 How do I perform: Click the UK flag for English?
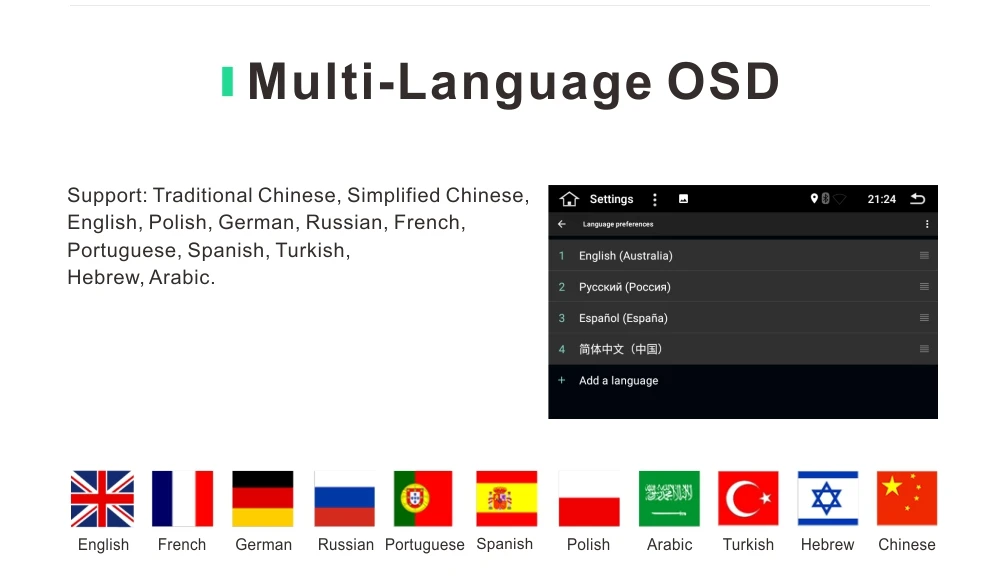pos(103,499)
